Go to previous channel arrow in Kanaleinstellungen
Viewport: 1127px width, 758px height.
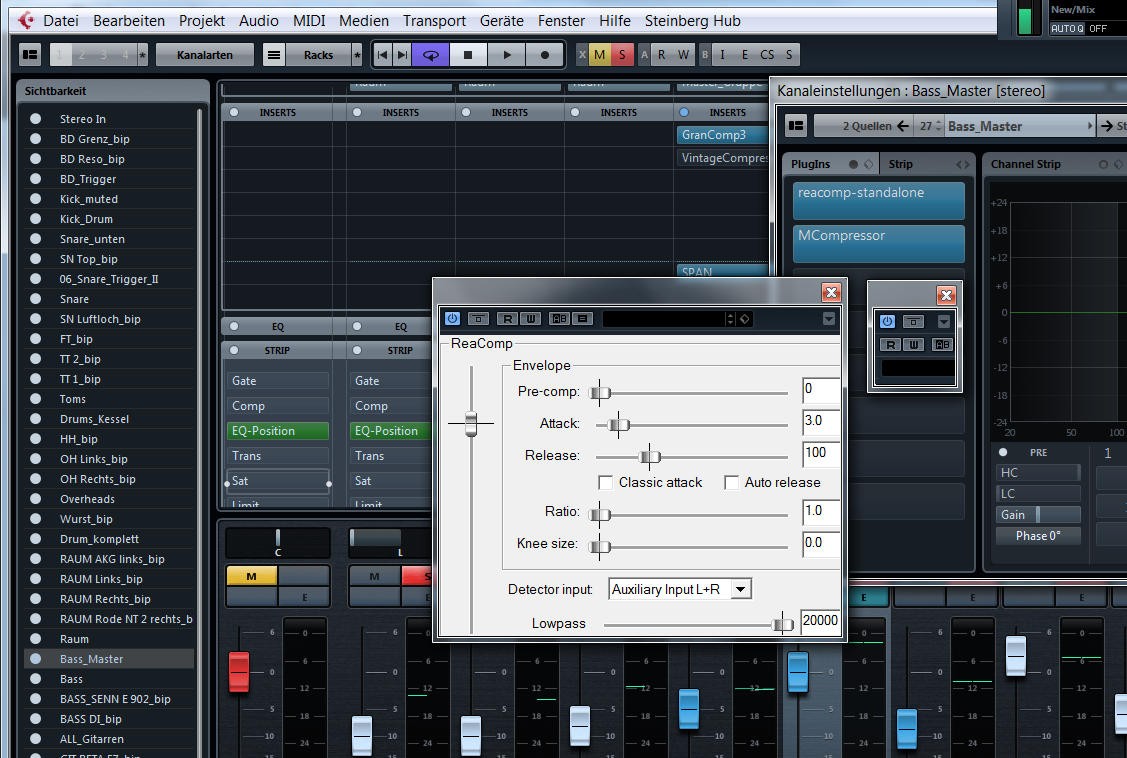903,126
